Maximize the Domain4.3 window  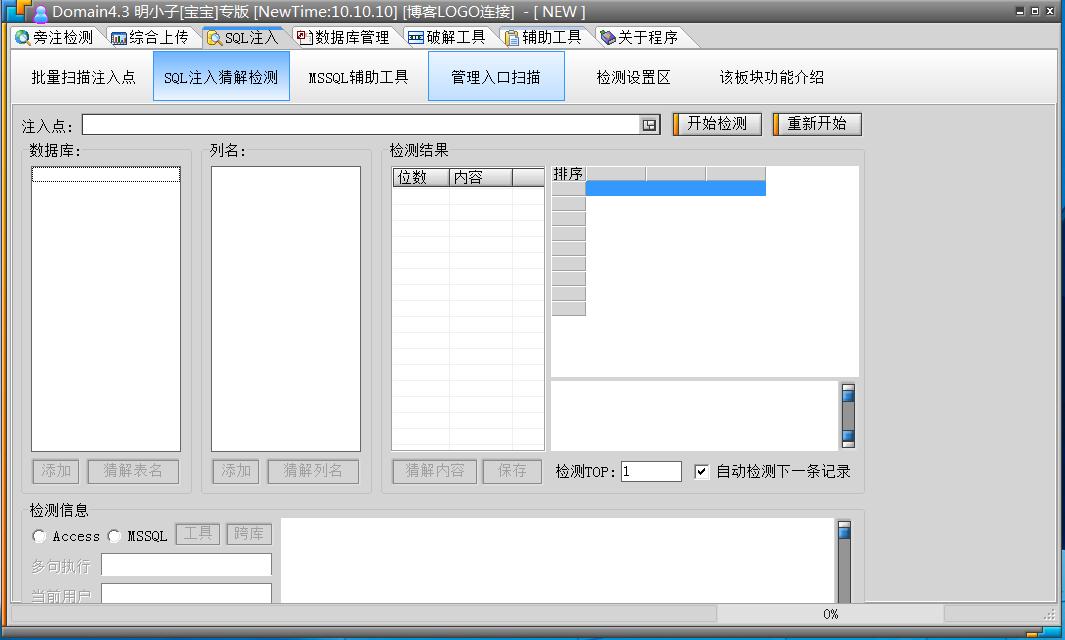(x=1035, y=11)
